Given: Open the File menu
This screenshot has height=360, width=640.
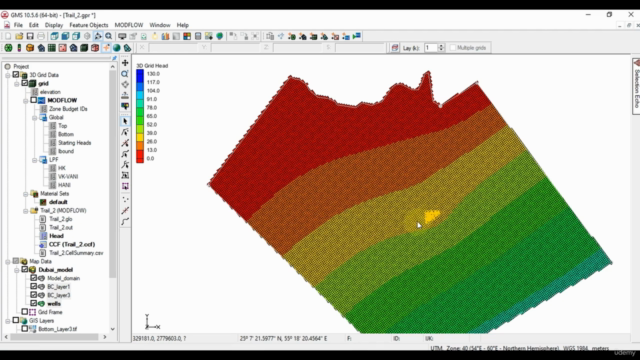Looking at the screenshot, I should 18,25.
